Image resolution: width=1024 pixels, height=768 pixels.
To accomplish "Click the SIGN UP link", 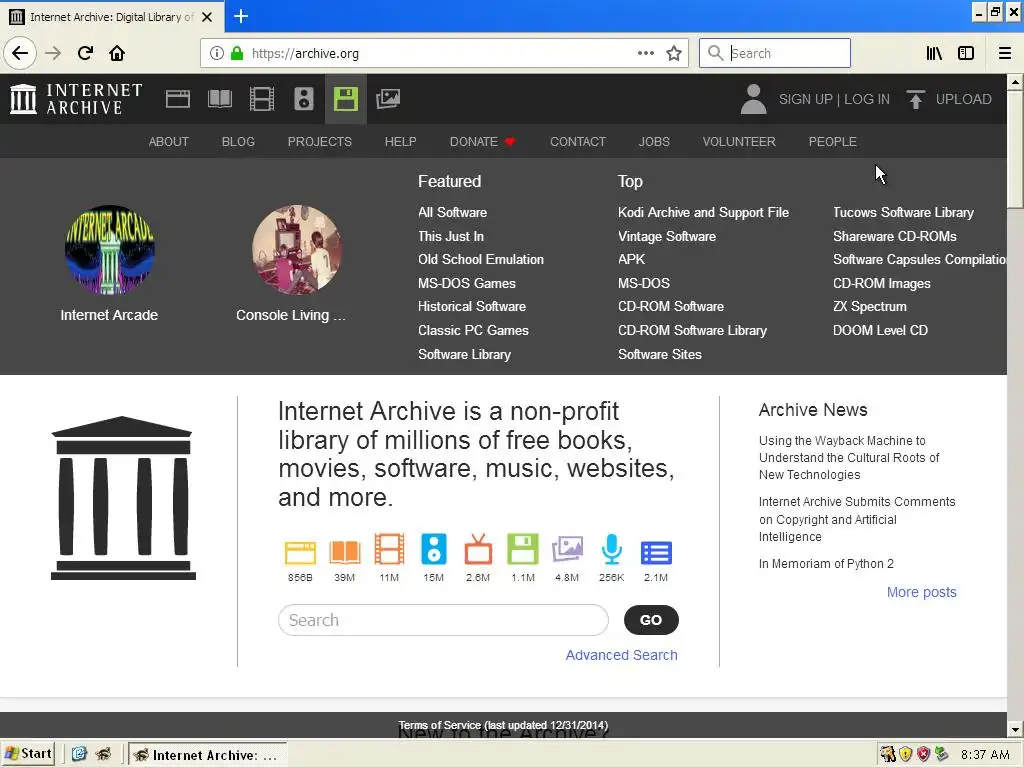I will click(x=805, y=99).
